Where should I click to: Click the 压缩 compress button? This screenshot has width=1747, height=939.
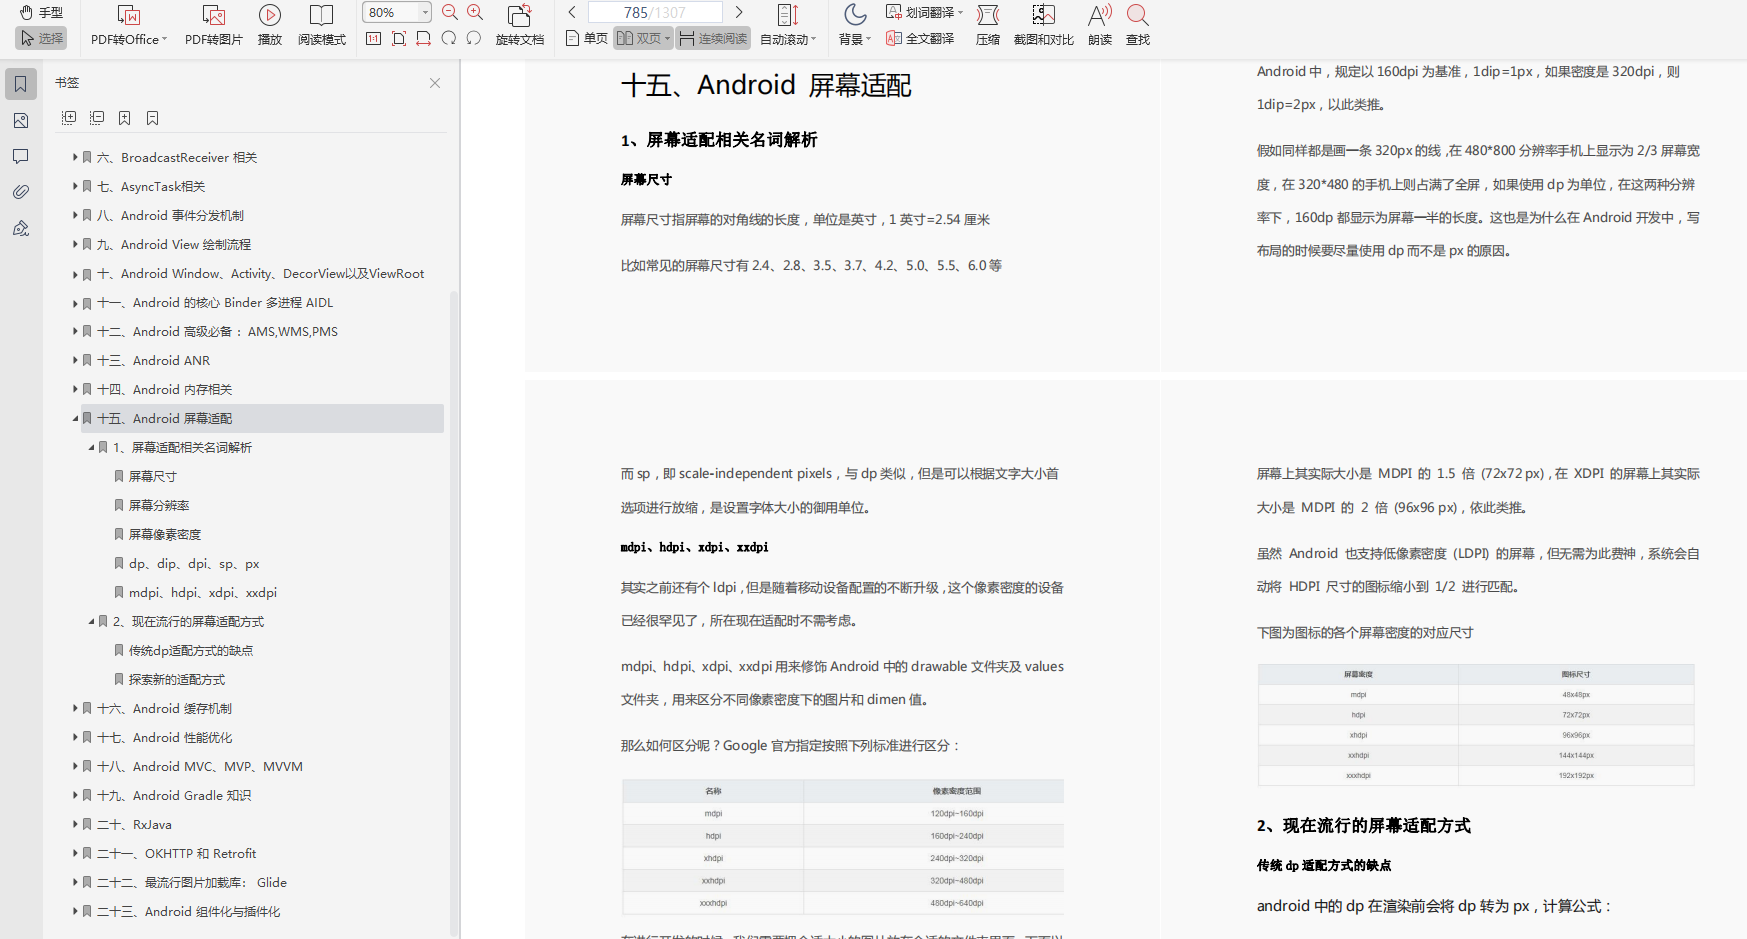988,25
